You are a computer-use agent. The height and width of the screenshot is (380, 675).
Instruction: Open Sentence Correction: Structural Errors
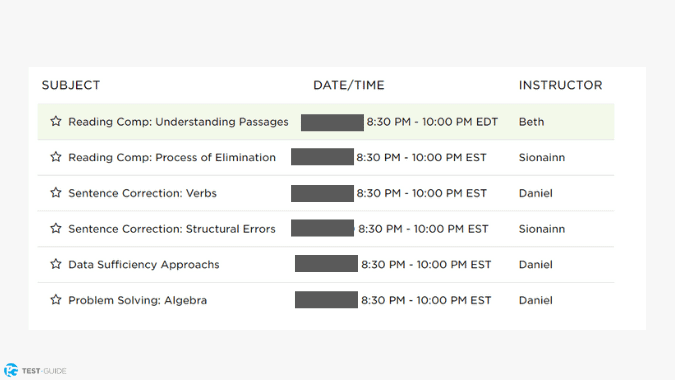coord(172,229)
